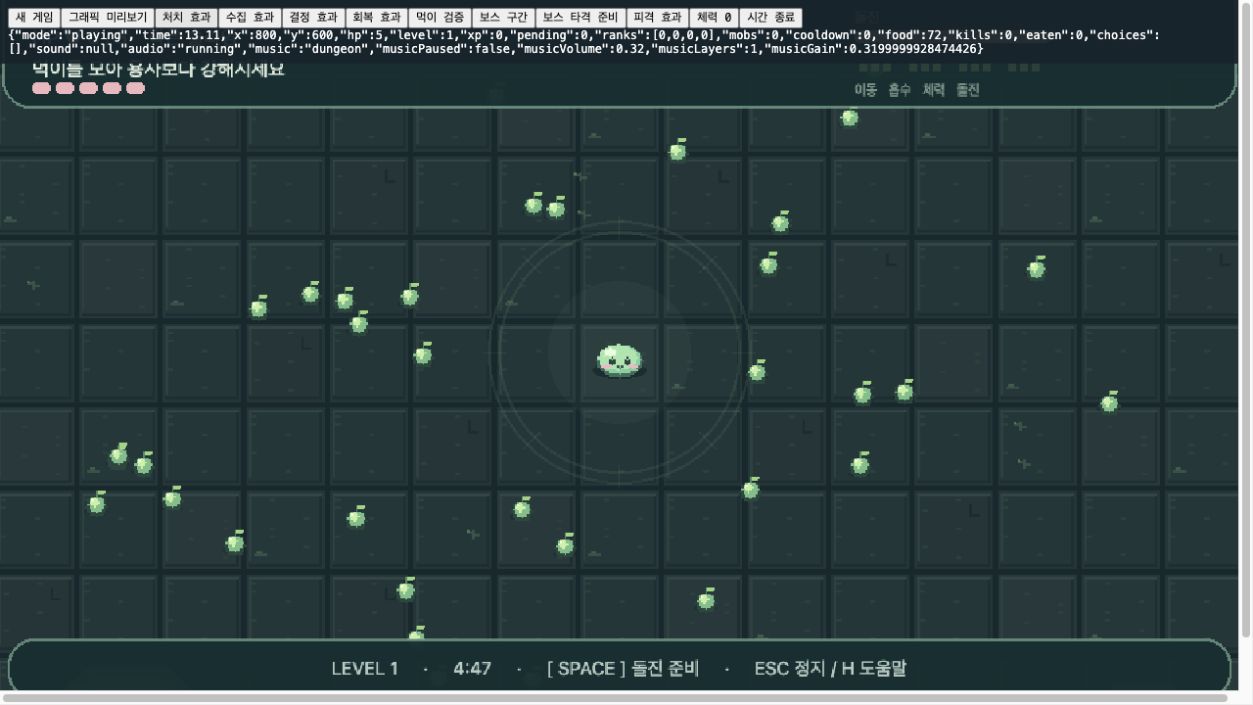Click the 이동 stat label
Screen dimensions: 1253x705
pyautogui.click(x=865, y=90)
